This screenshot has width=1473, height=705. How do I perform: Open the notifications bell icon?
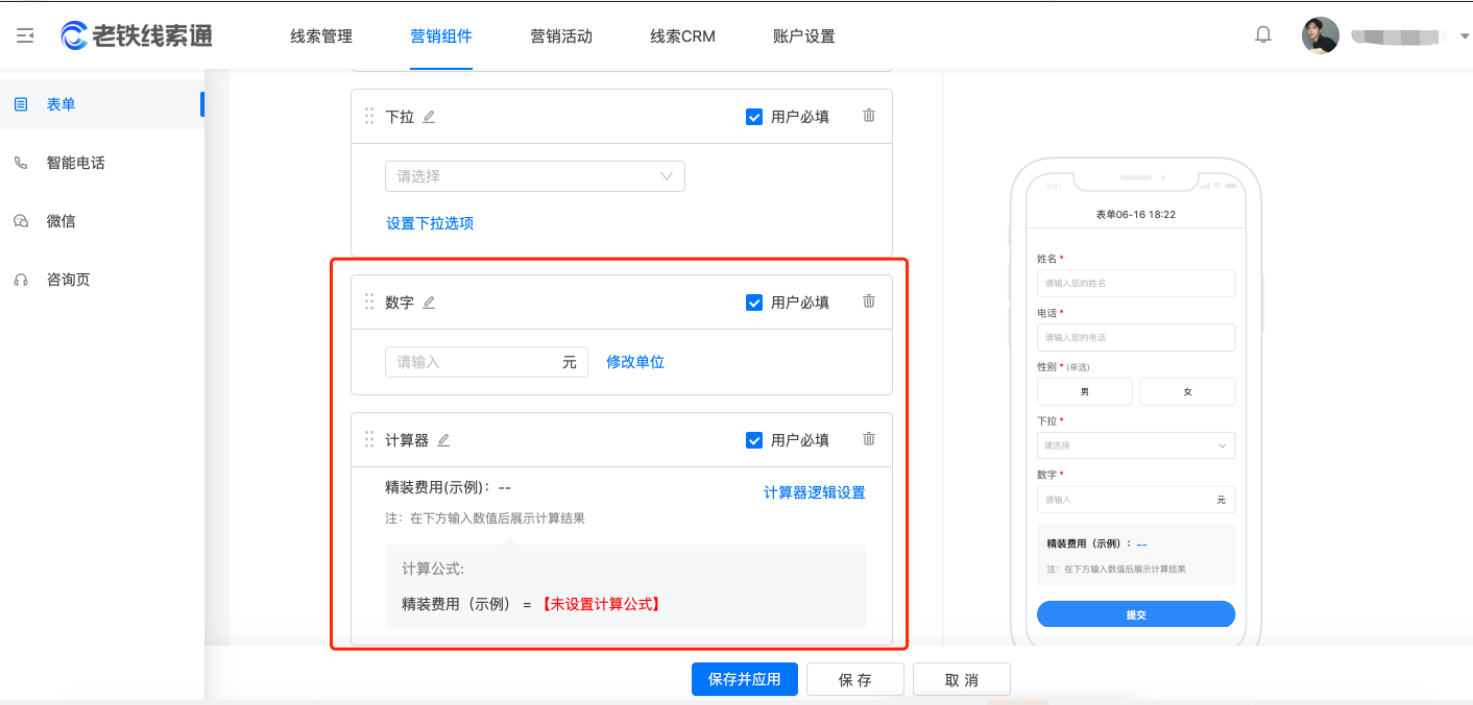click(x=1262, y=33)
